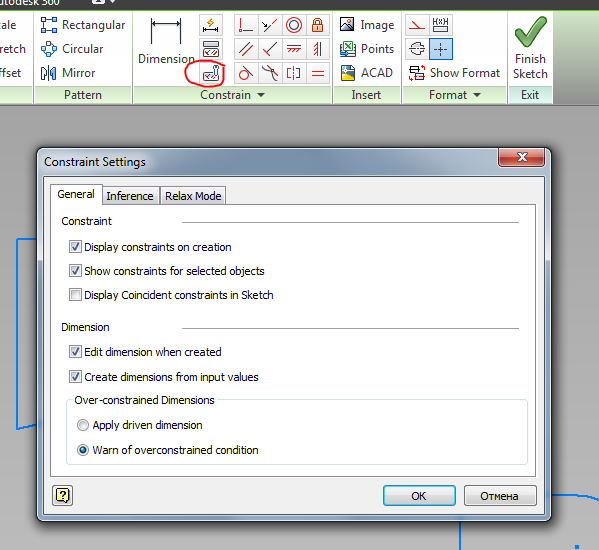Open the Constraint Settings icon in the ribbon
Screen dimensions: 599x550
210,73
